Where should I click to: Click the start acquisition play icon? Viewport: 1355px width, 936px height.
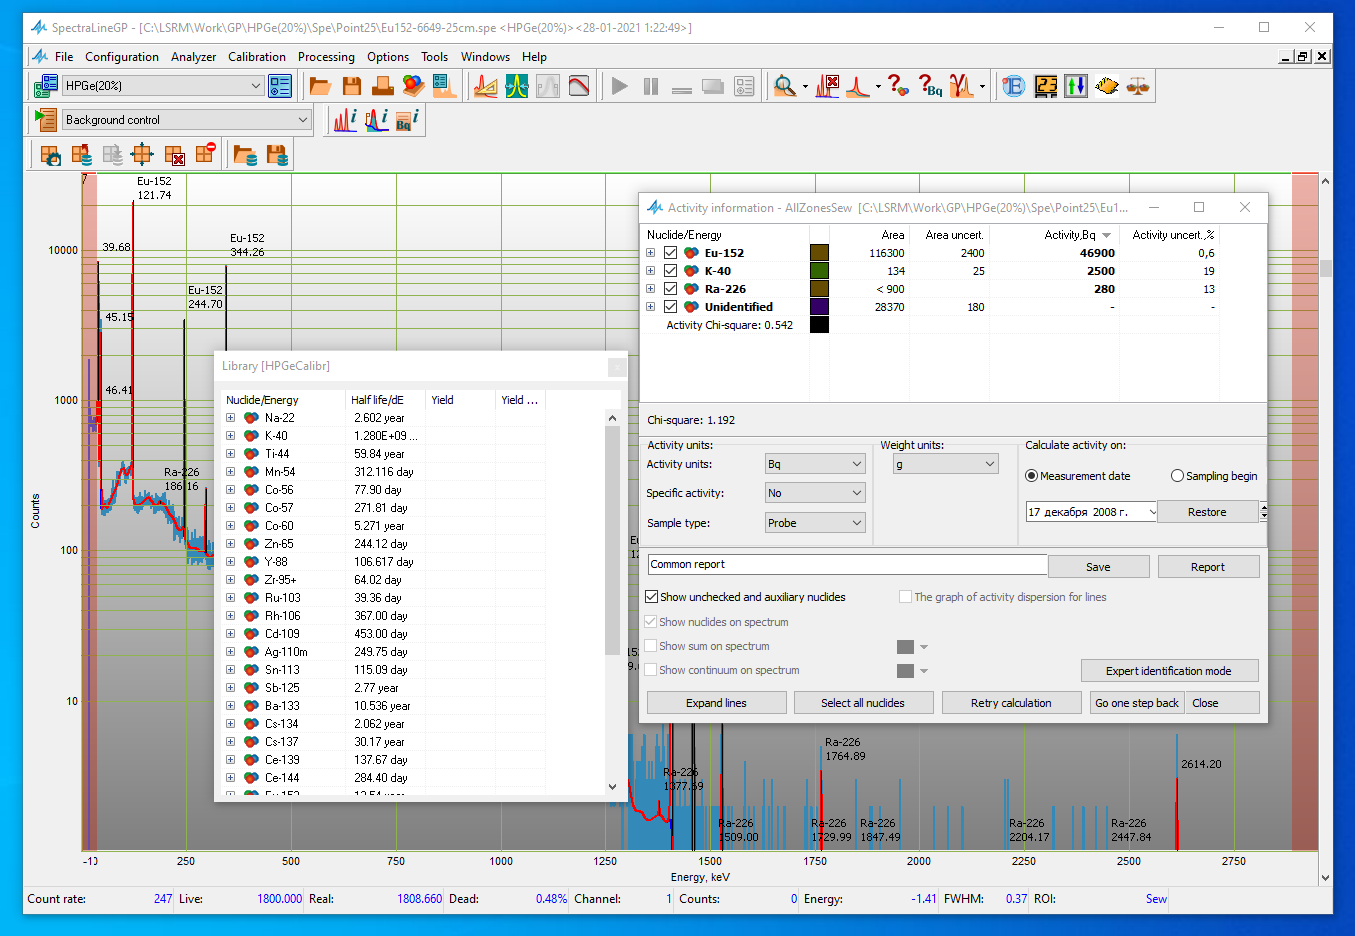click(x=620, y=87)
